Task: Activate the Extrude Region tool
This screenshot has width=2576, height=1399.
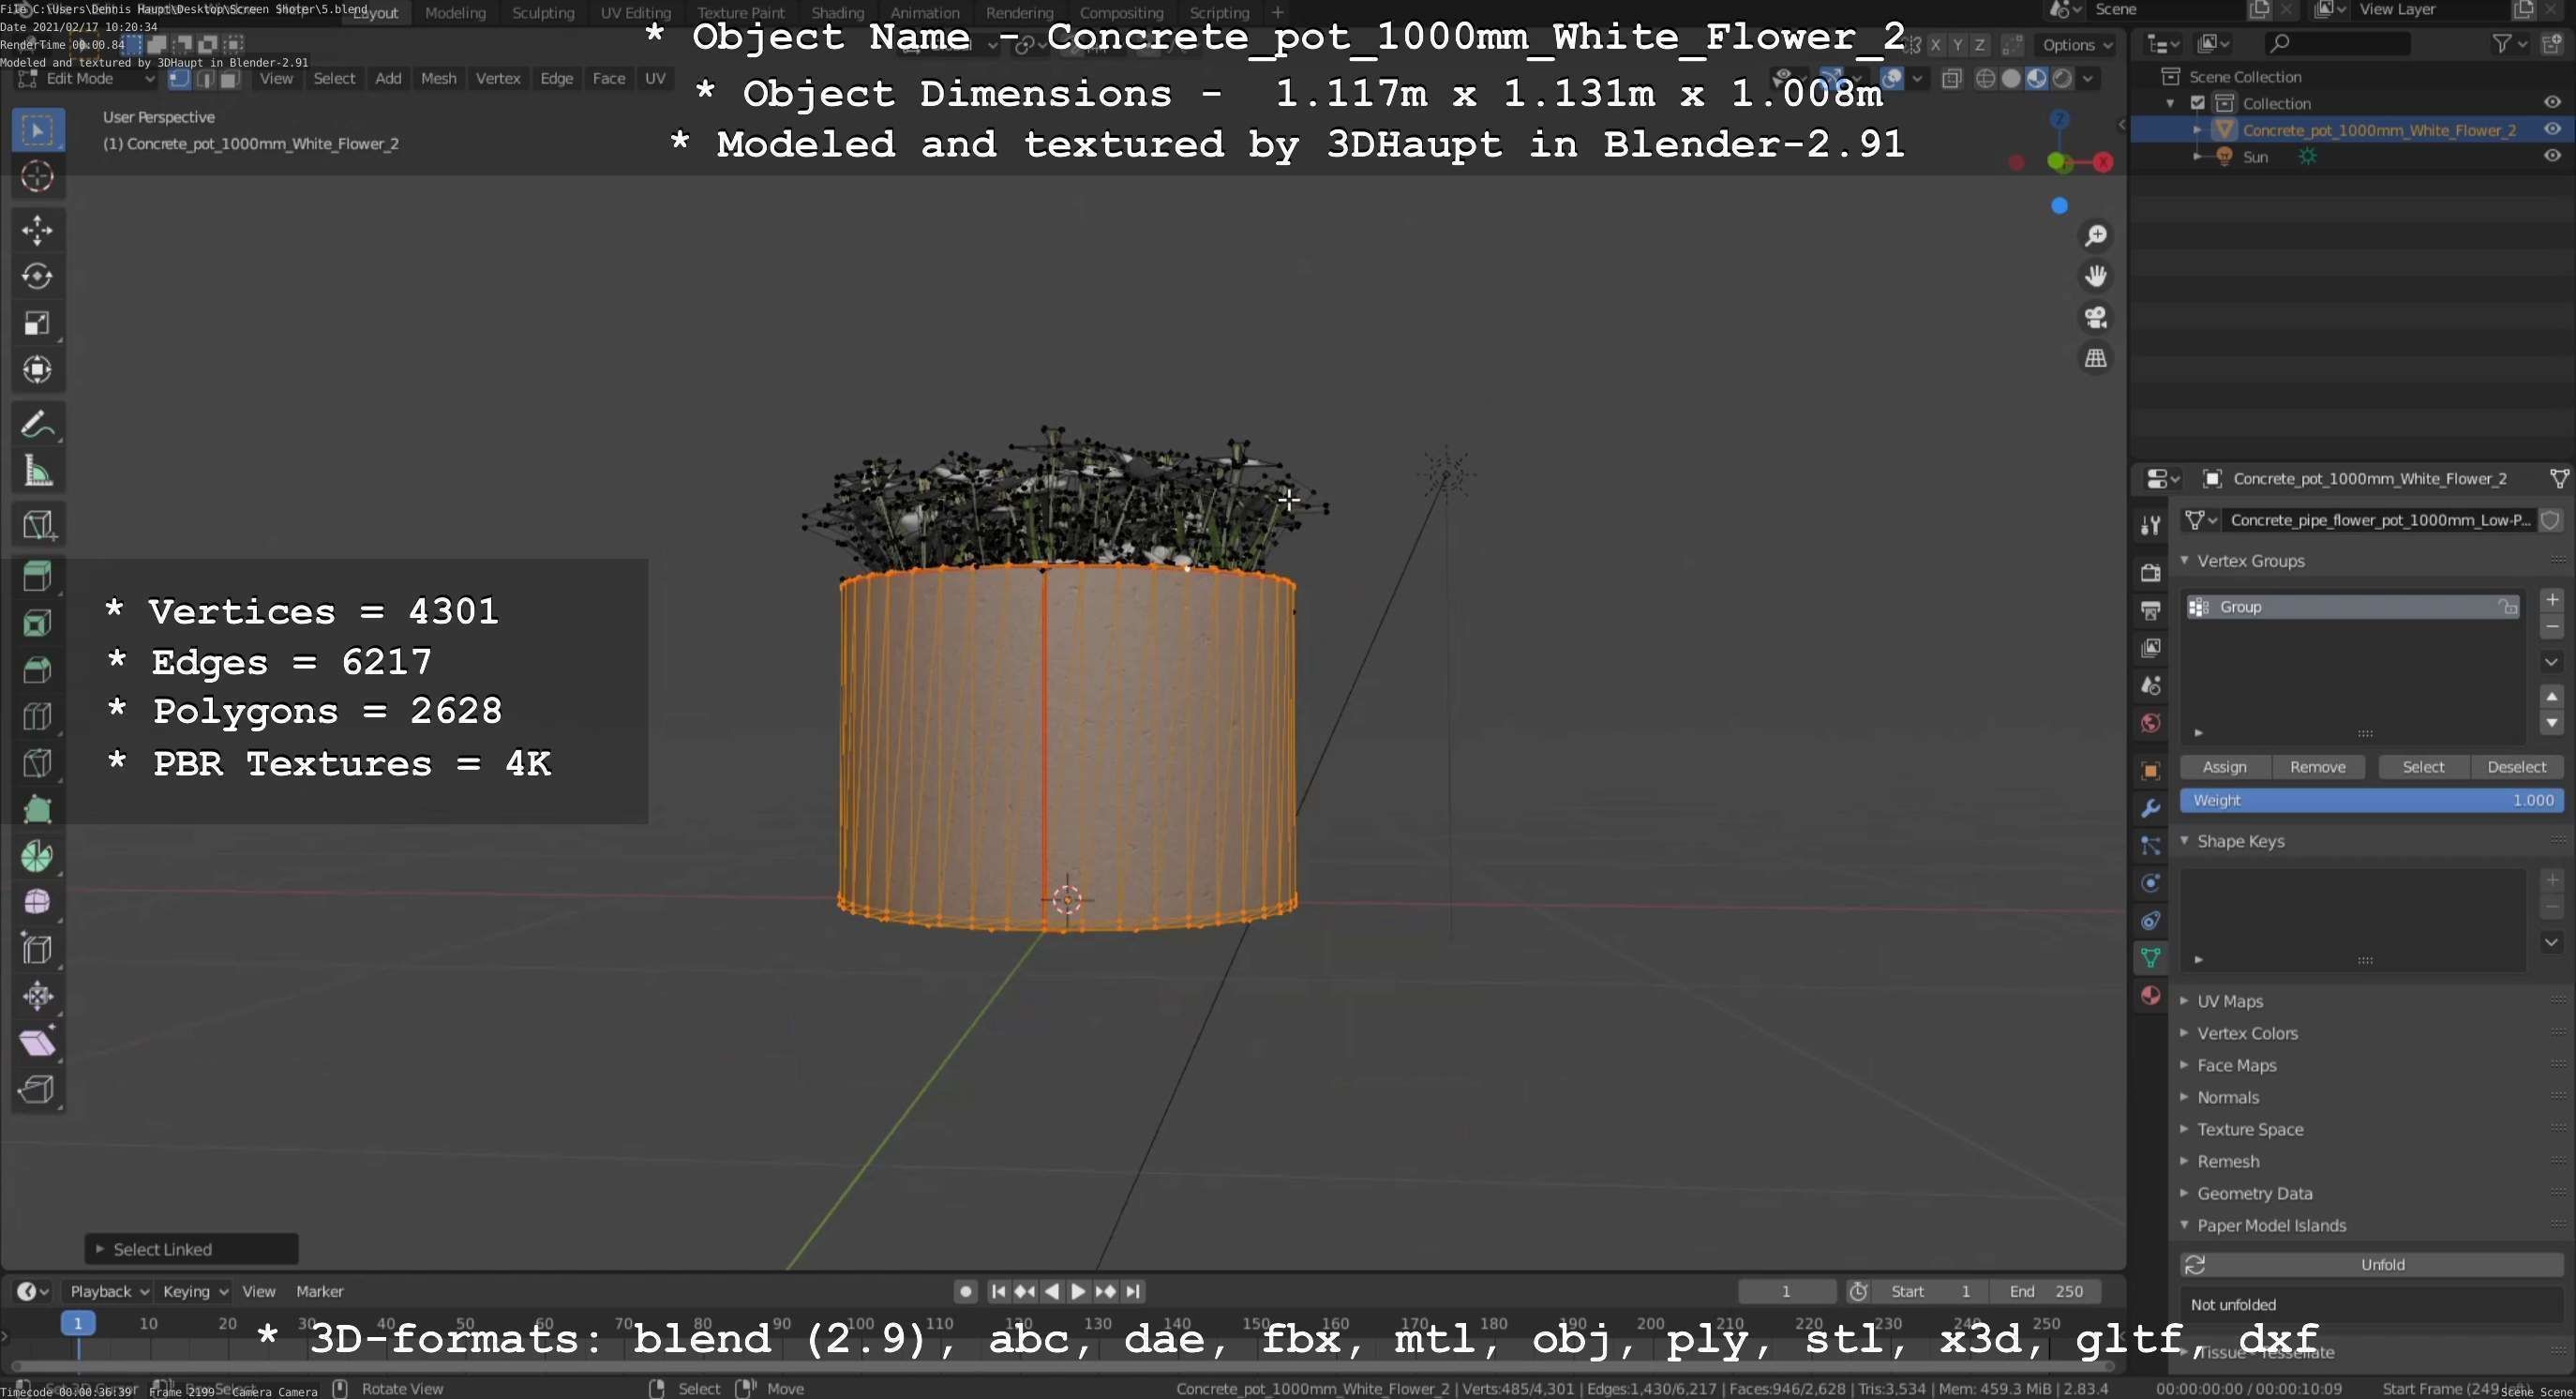Action: coord(38,576)
